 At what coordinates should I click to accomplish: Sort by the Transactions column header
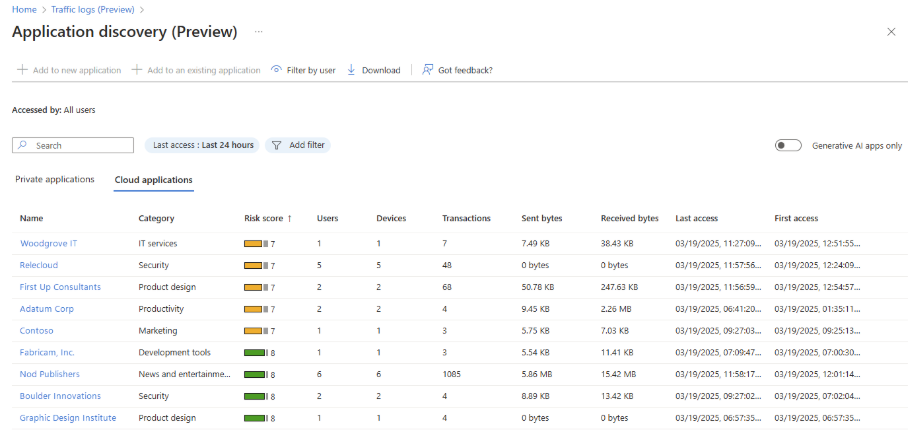tap(466, 218)
